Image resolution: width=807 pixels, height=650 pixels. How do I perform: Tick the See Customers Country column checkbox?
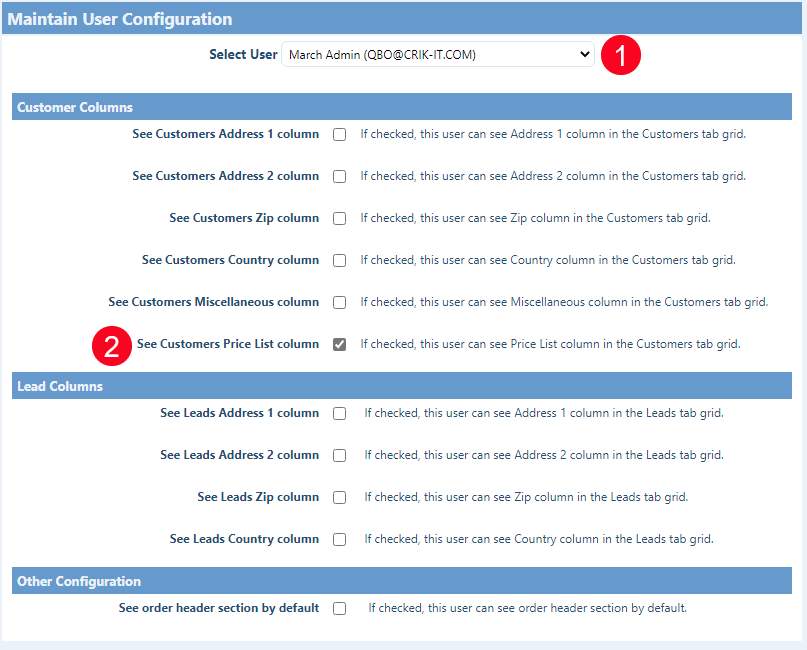tap(340, 260)
